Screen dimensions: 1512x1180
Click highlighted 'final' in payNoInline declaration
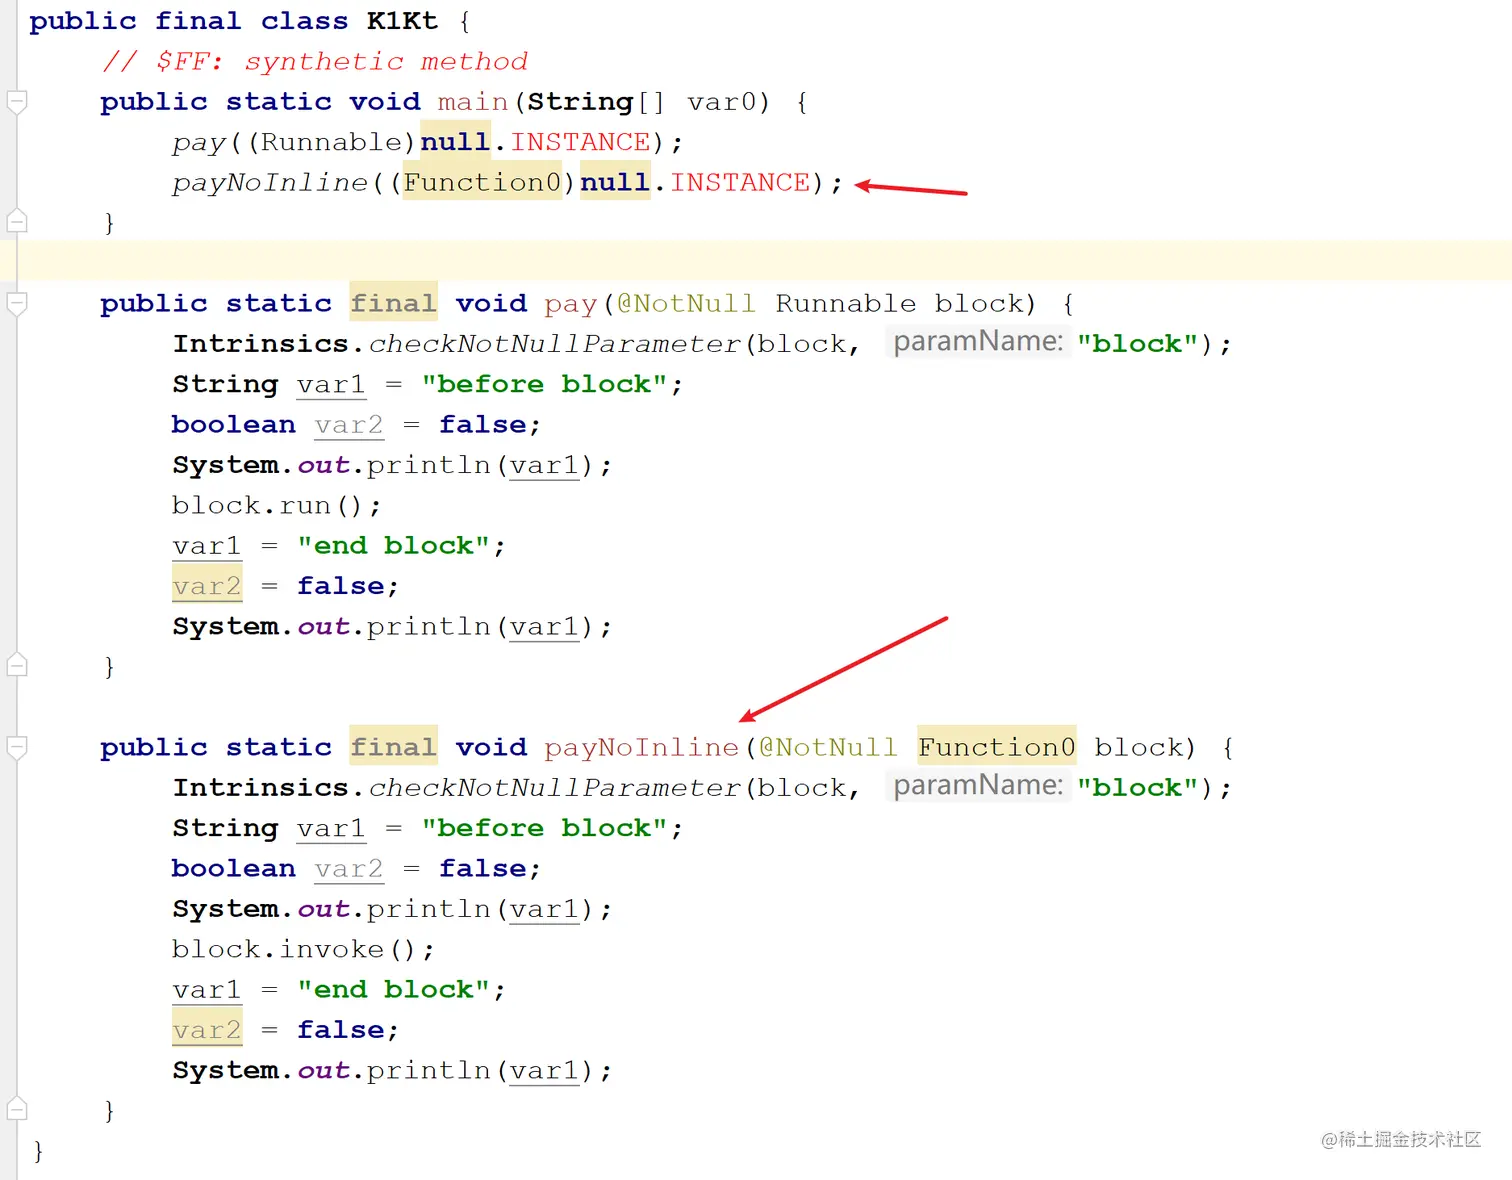pyautogui.click(x=393, y=746)
